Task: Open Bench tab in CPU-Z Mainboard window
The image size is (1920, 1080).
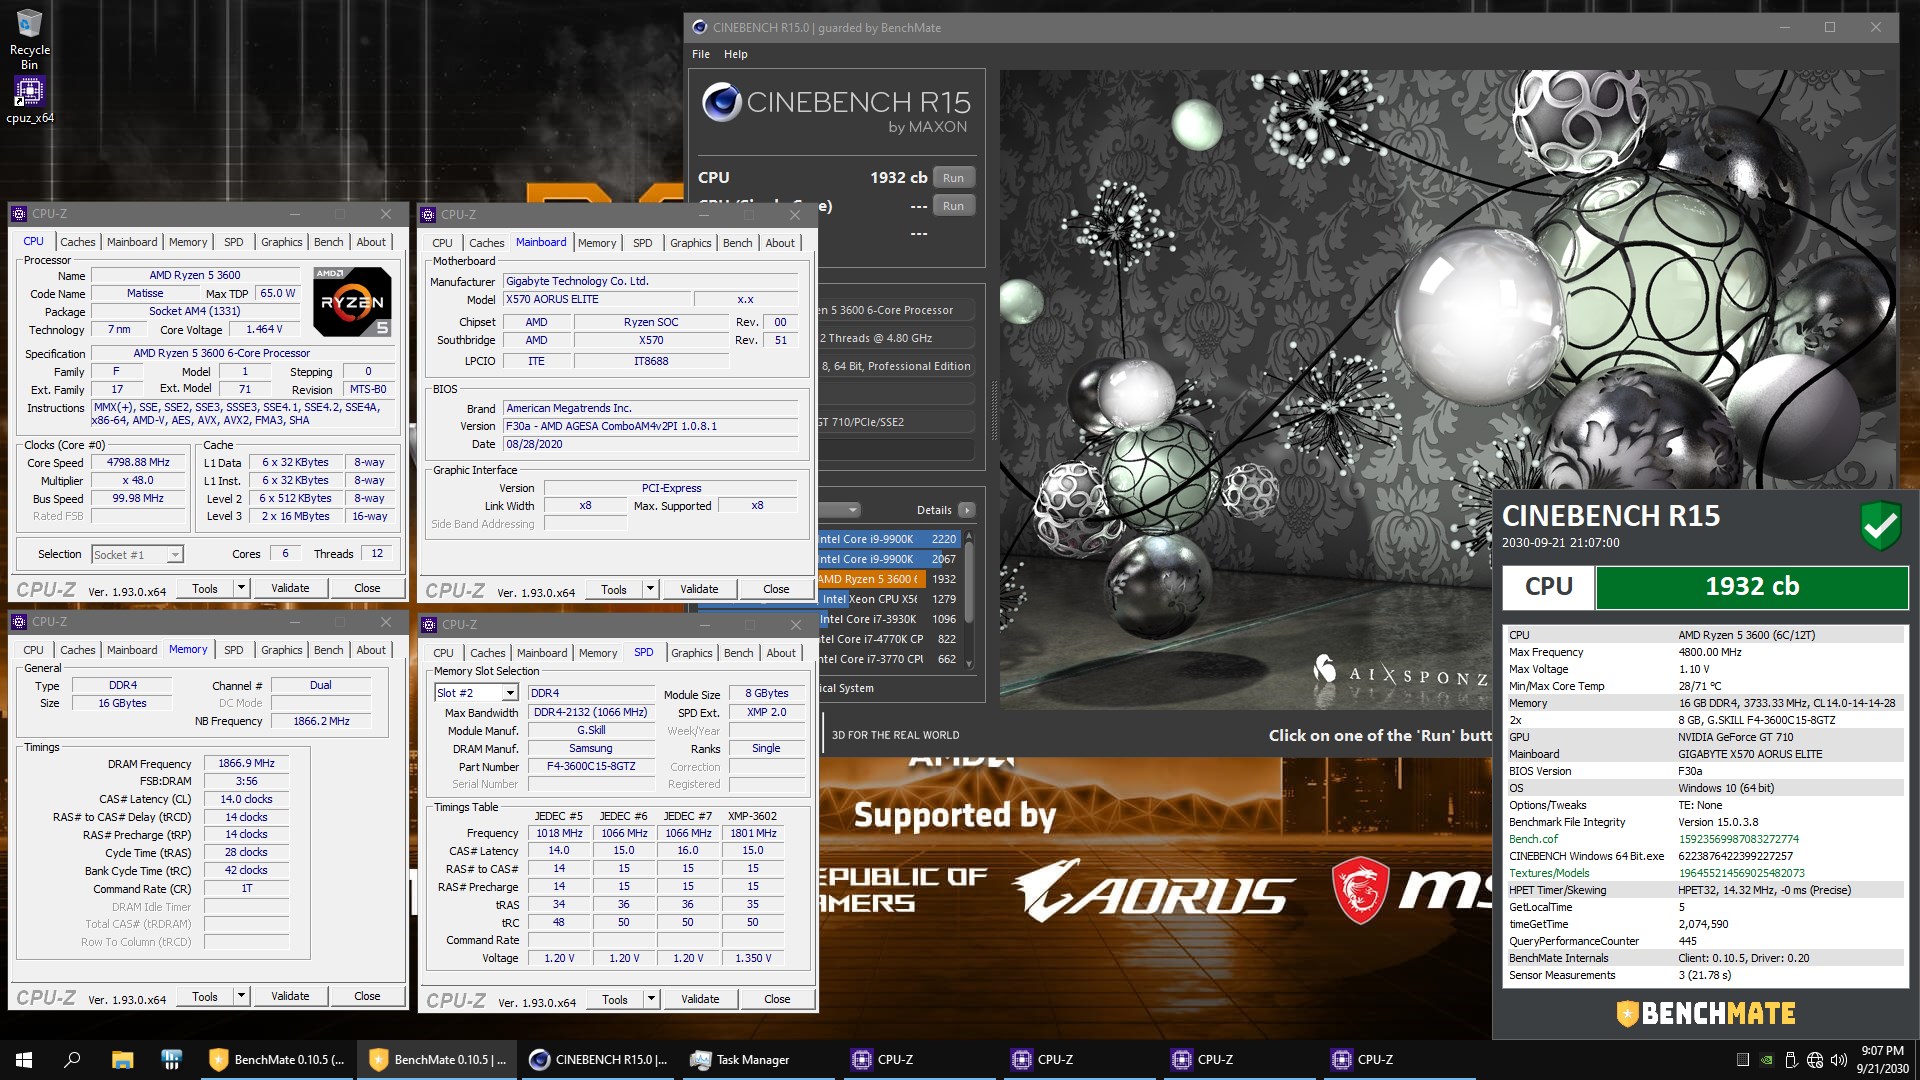Action: [738, 243]
